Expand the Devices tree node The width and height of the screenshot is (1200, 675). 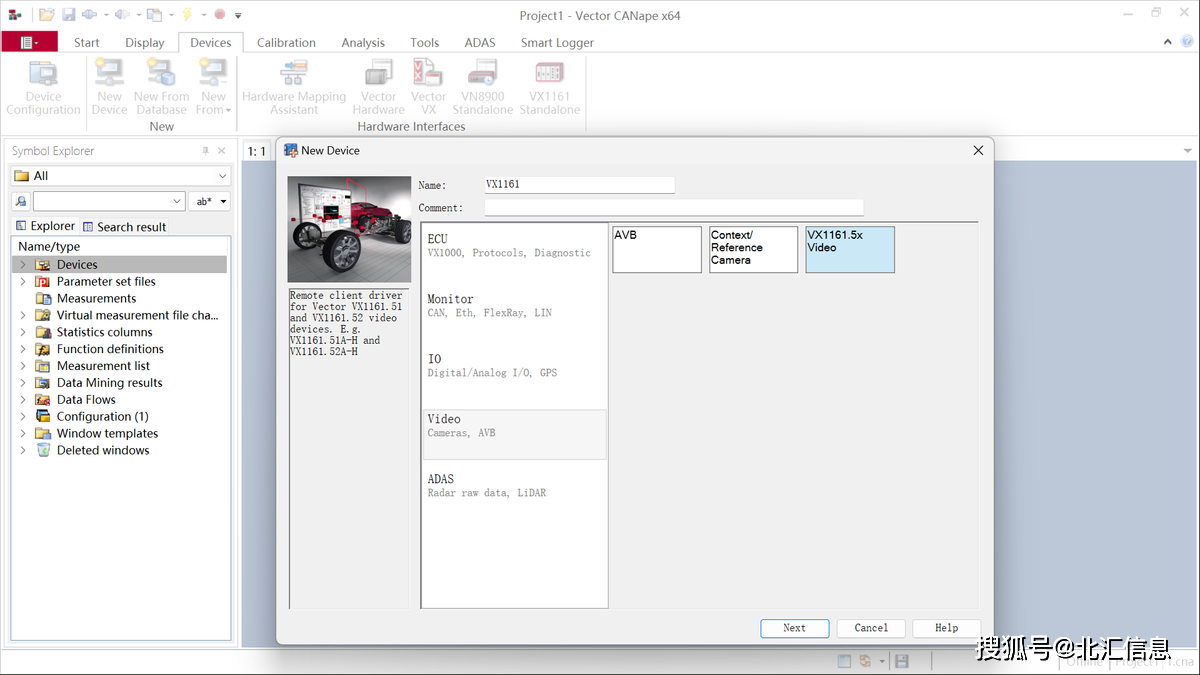(x=23, y=265)
